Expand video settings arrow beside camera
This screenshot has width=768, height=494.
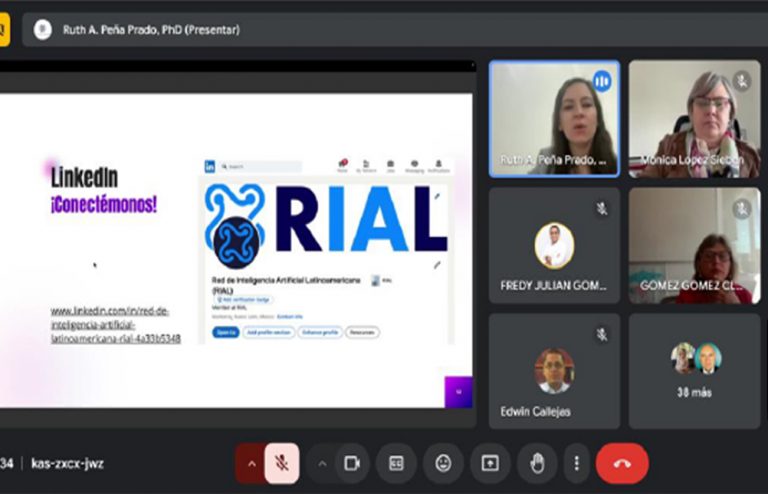322,463
